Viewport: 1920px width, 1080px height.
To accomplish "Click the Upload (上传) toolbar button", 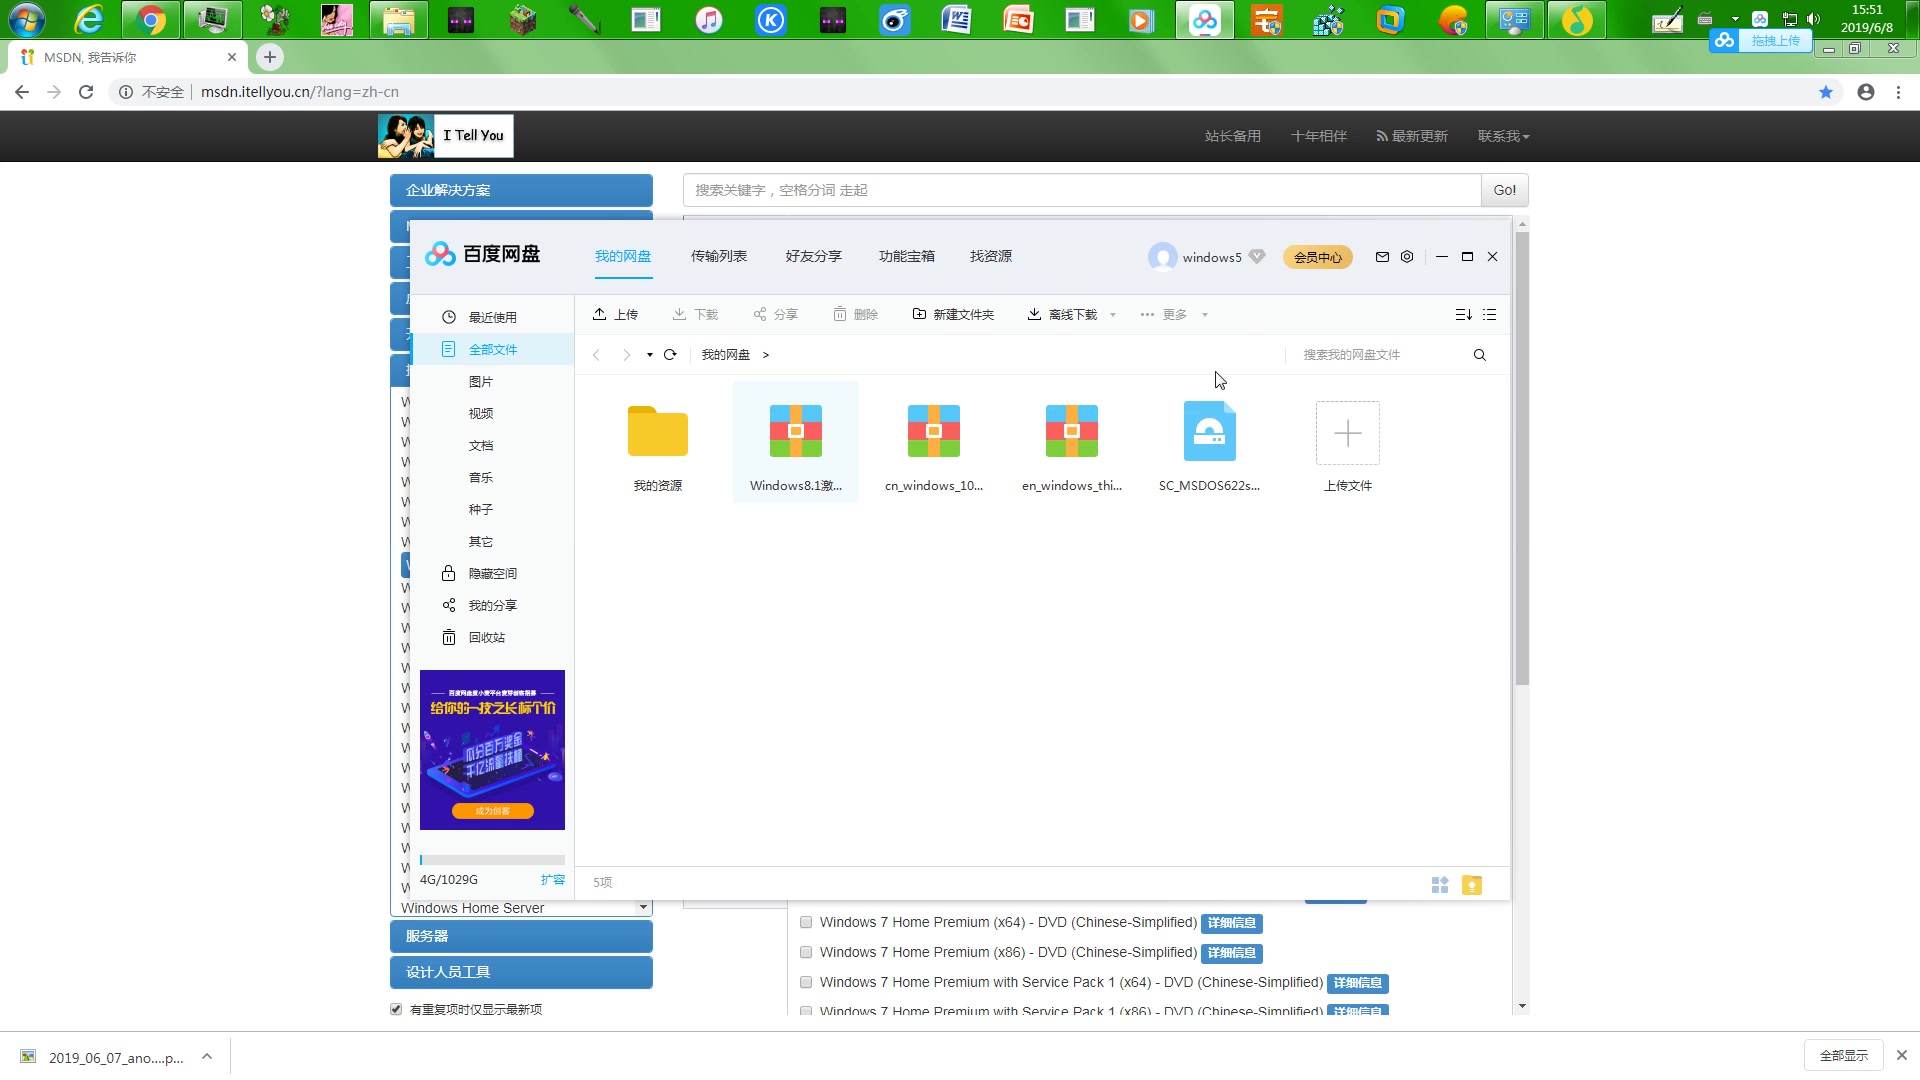I will (615, 314).
